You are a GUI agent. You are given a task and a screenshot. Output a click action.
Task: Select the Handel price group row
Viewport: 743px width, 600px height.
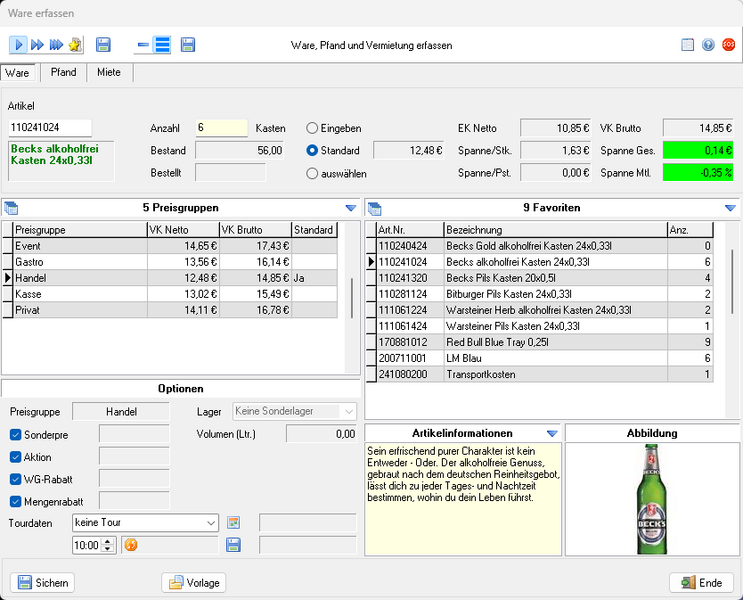(170, 278)
